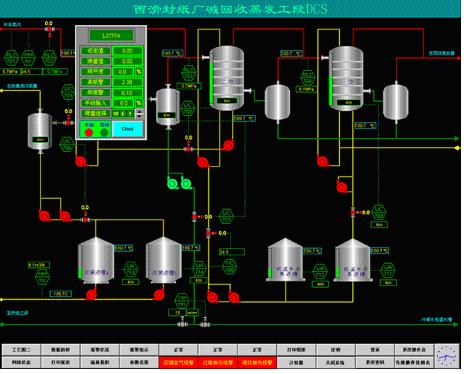Click the green auto-mode indicator in the controller popup

105,132
